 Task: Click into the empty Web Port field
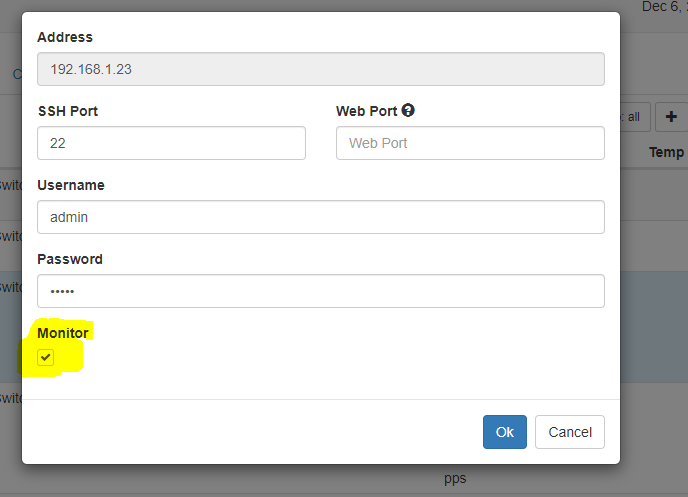pos(470,143)
